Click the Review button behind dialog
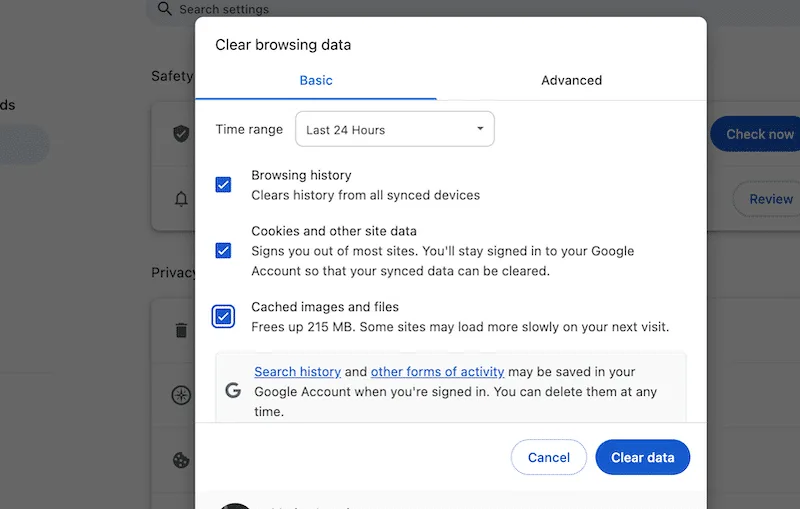Screen dimensions: 800x509 [x=767, y=199]
